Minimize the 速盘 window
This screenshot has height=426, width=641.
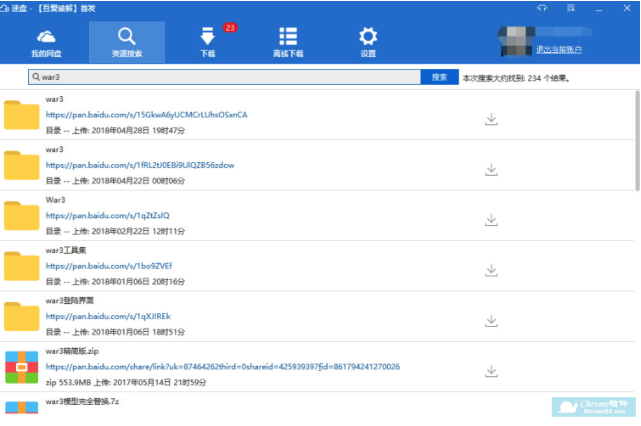[x=599, y=9]
